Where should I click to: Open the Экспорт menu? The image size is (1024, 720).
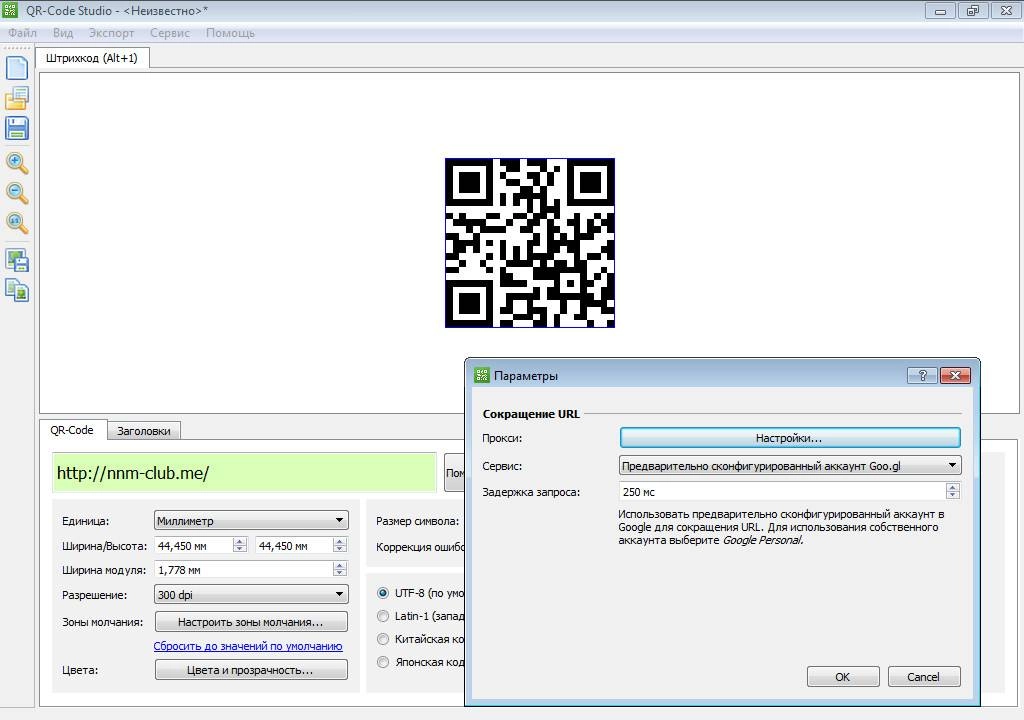112,33
